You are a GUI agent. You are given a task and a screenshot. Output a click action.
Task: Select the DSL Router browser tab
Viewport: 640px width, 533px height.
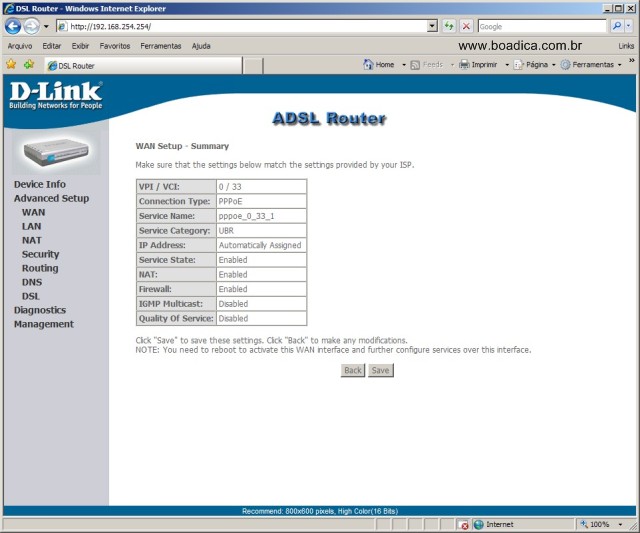[143, 66]
